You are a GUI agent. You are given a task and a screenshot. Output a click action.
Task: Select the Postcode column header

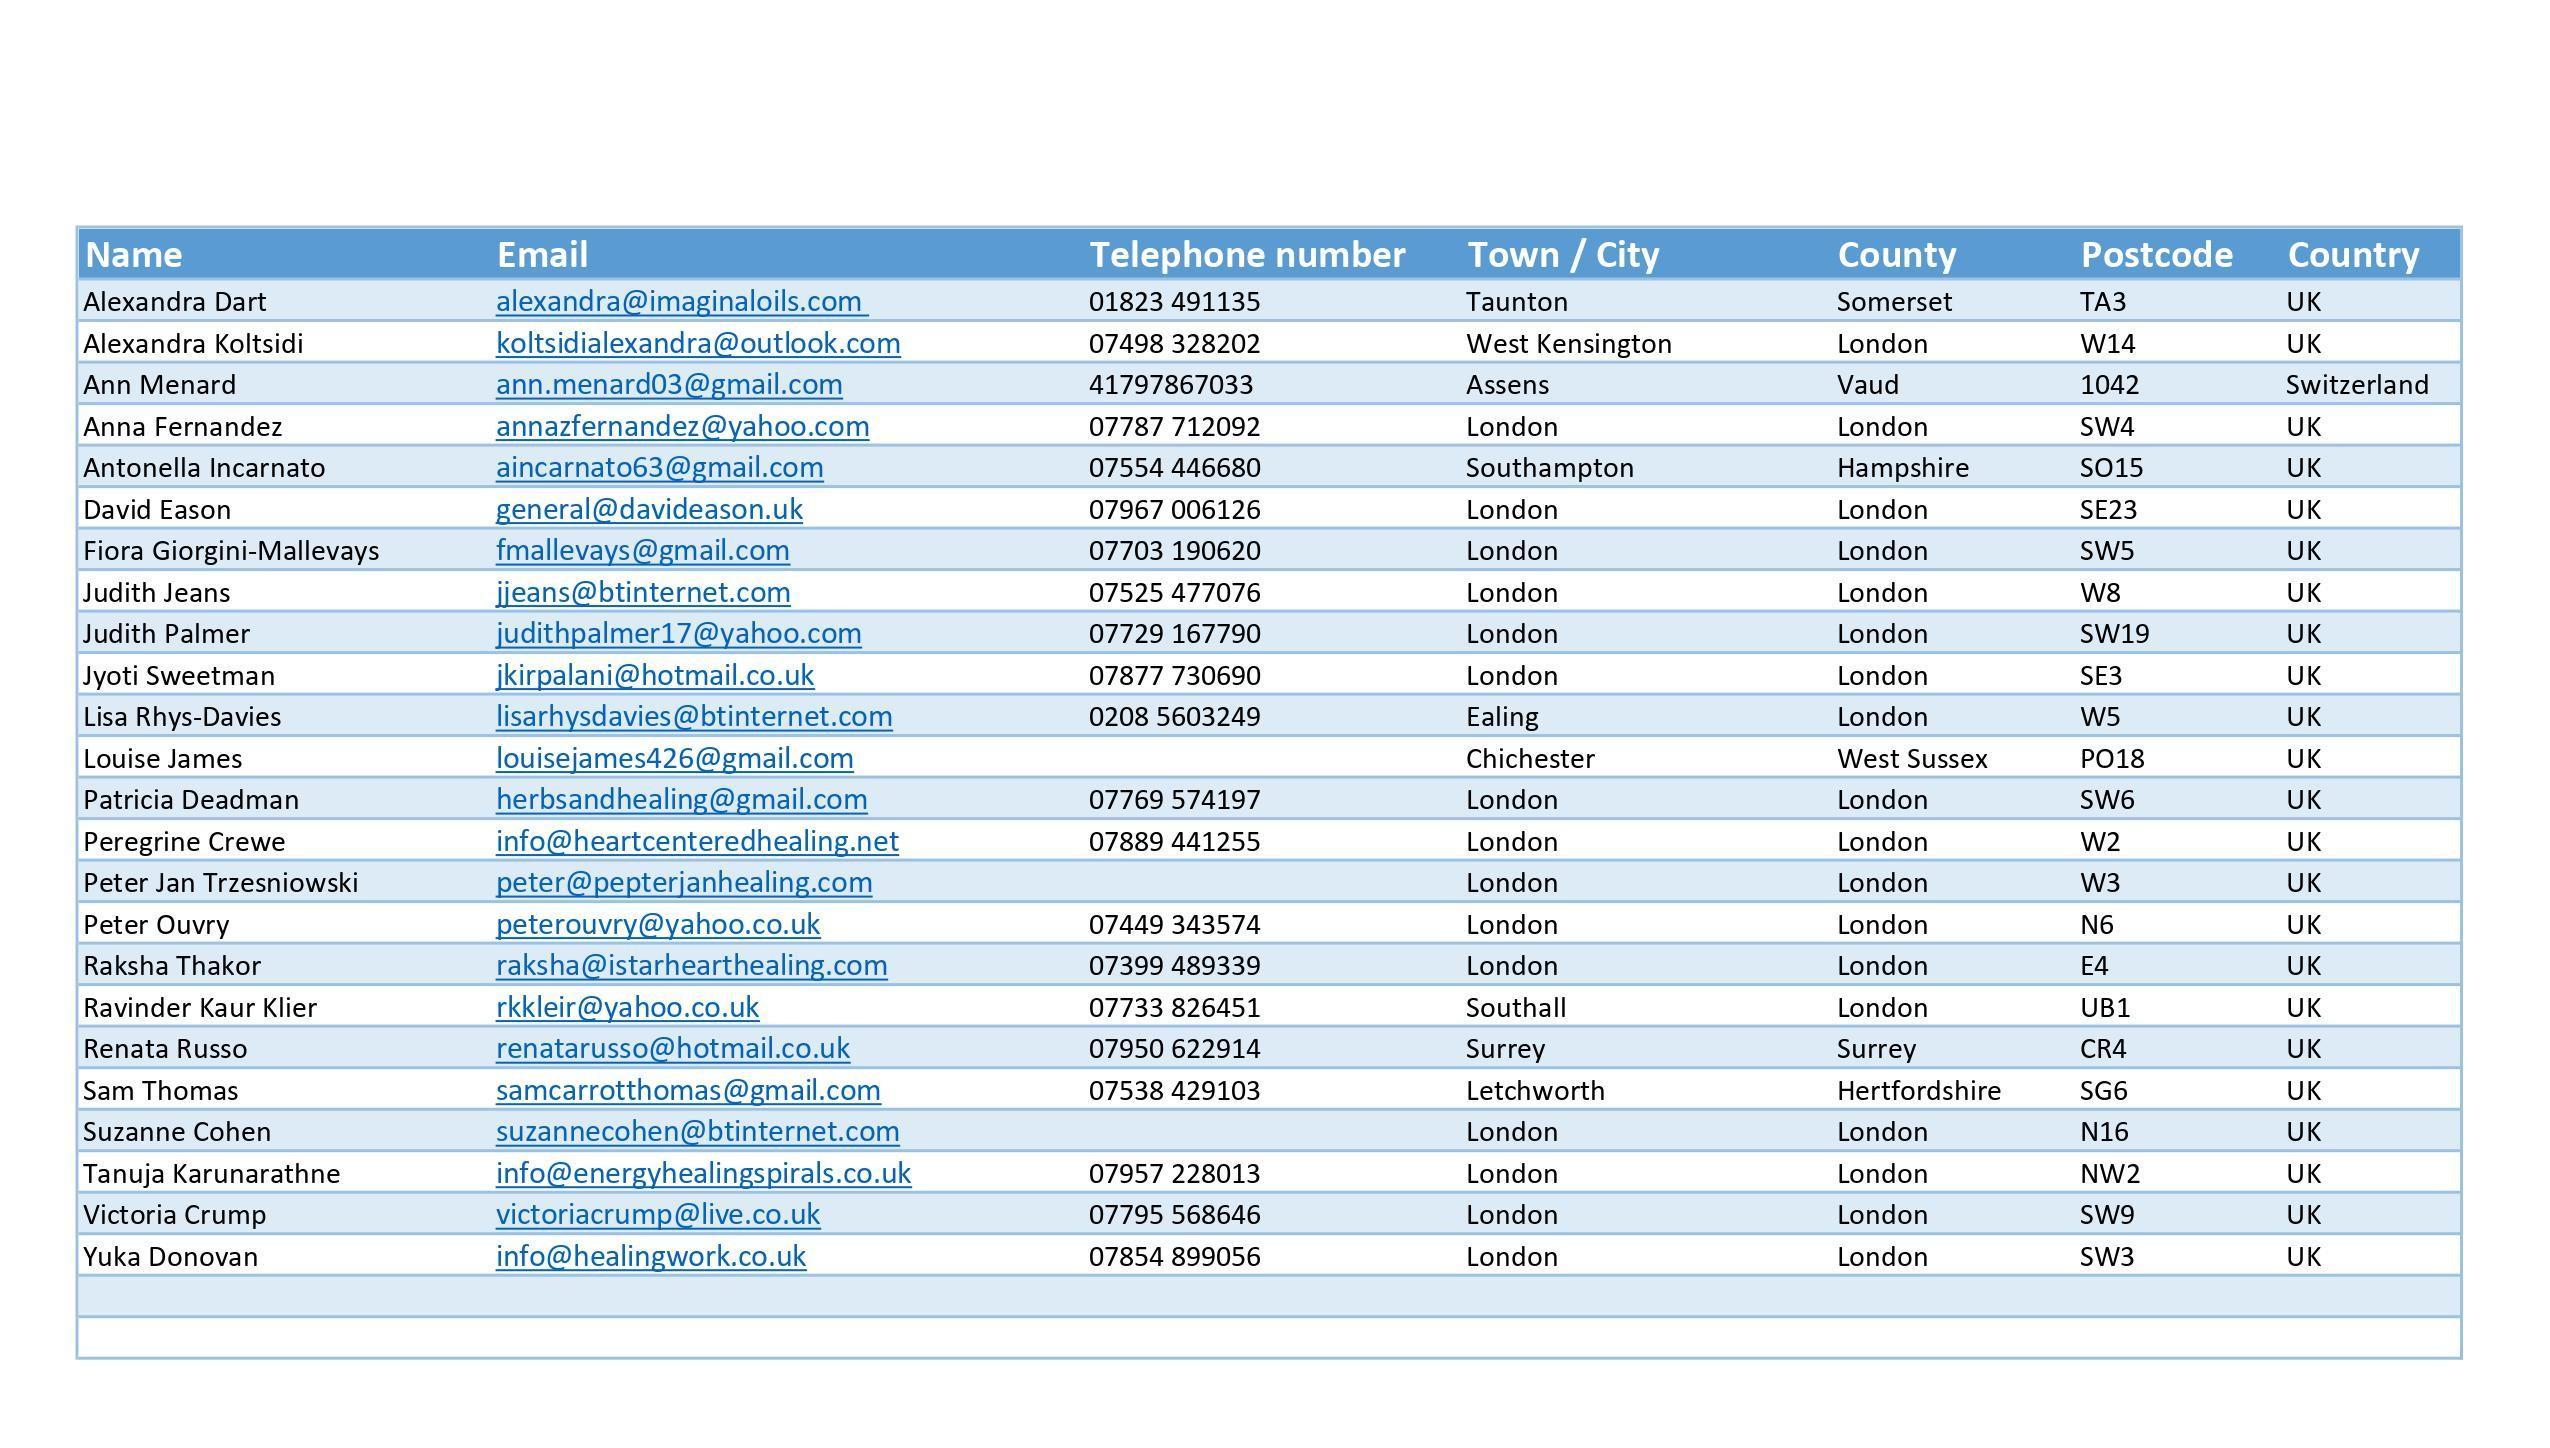point(2156,254)
